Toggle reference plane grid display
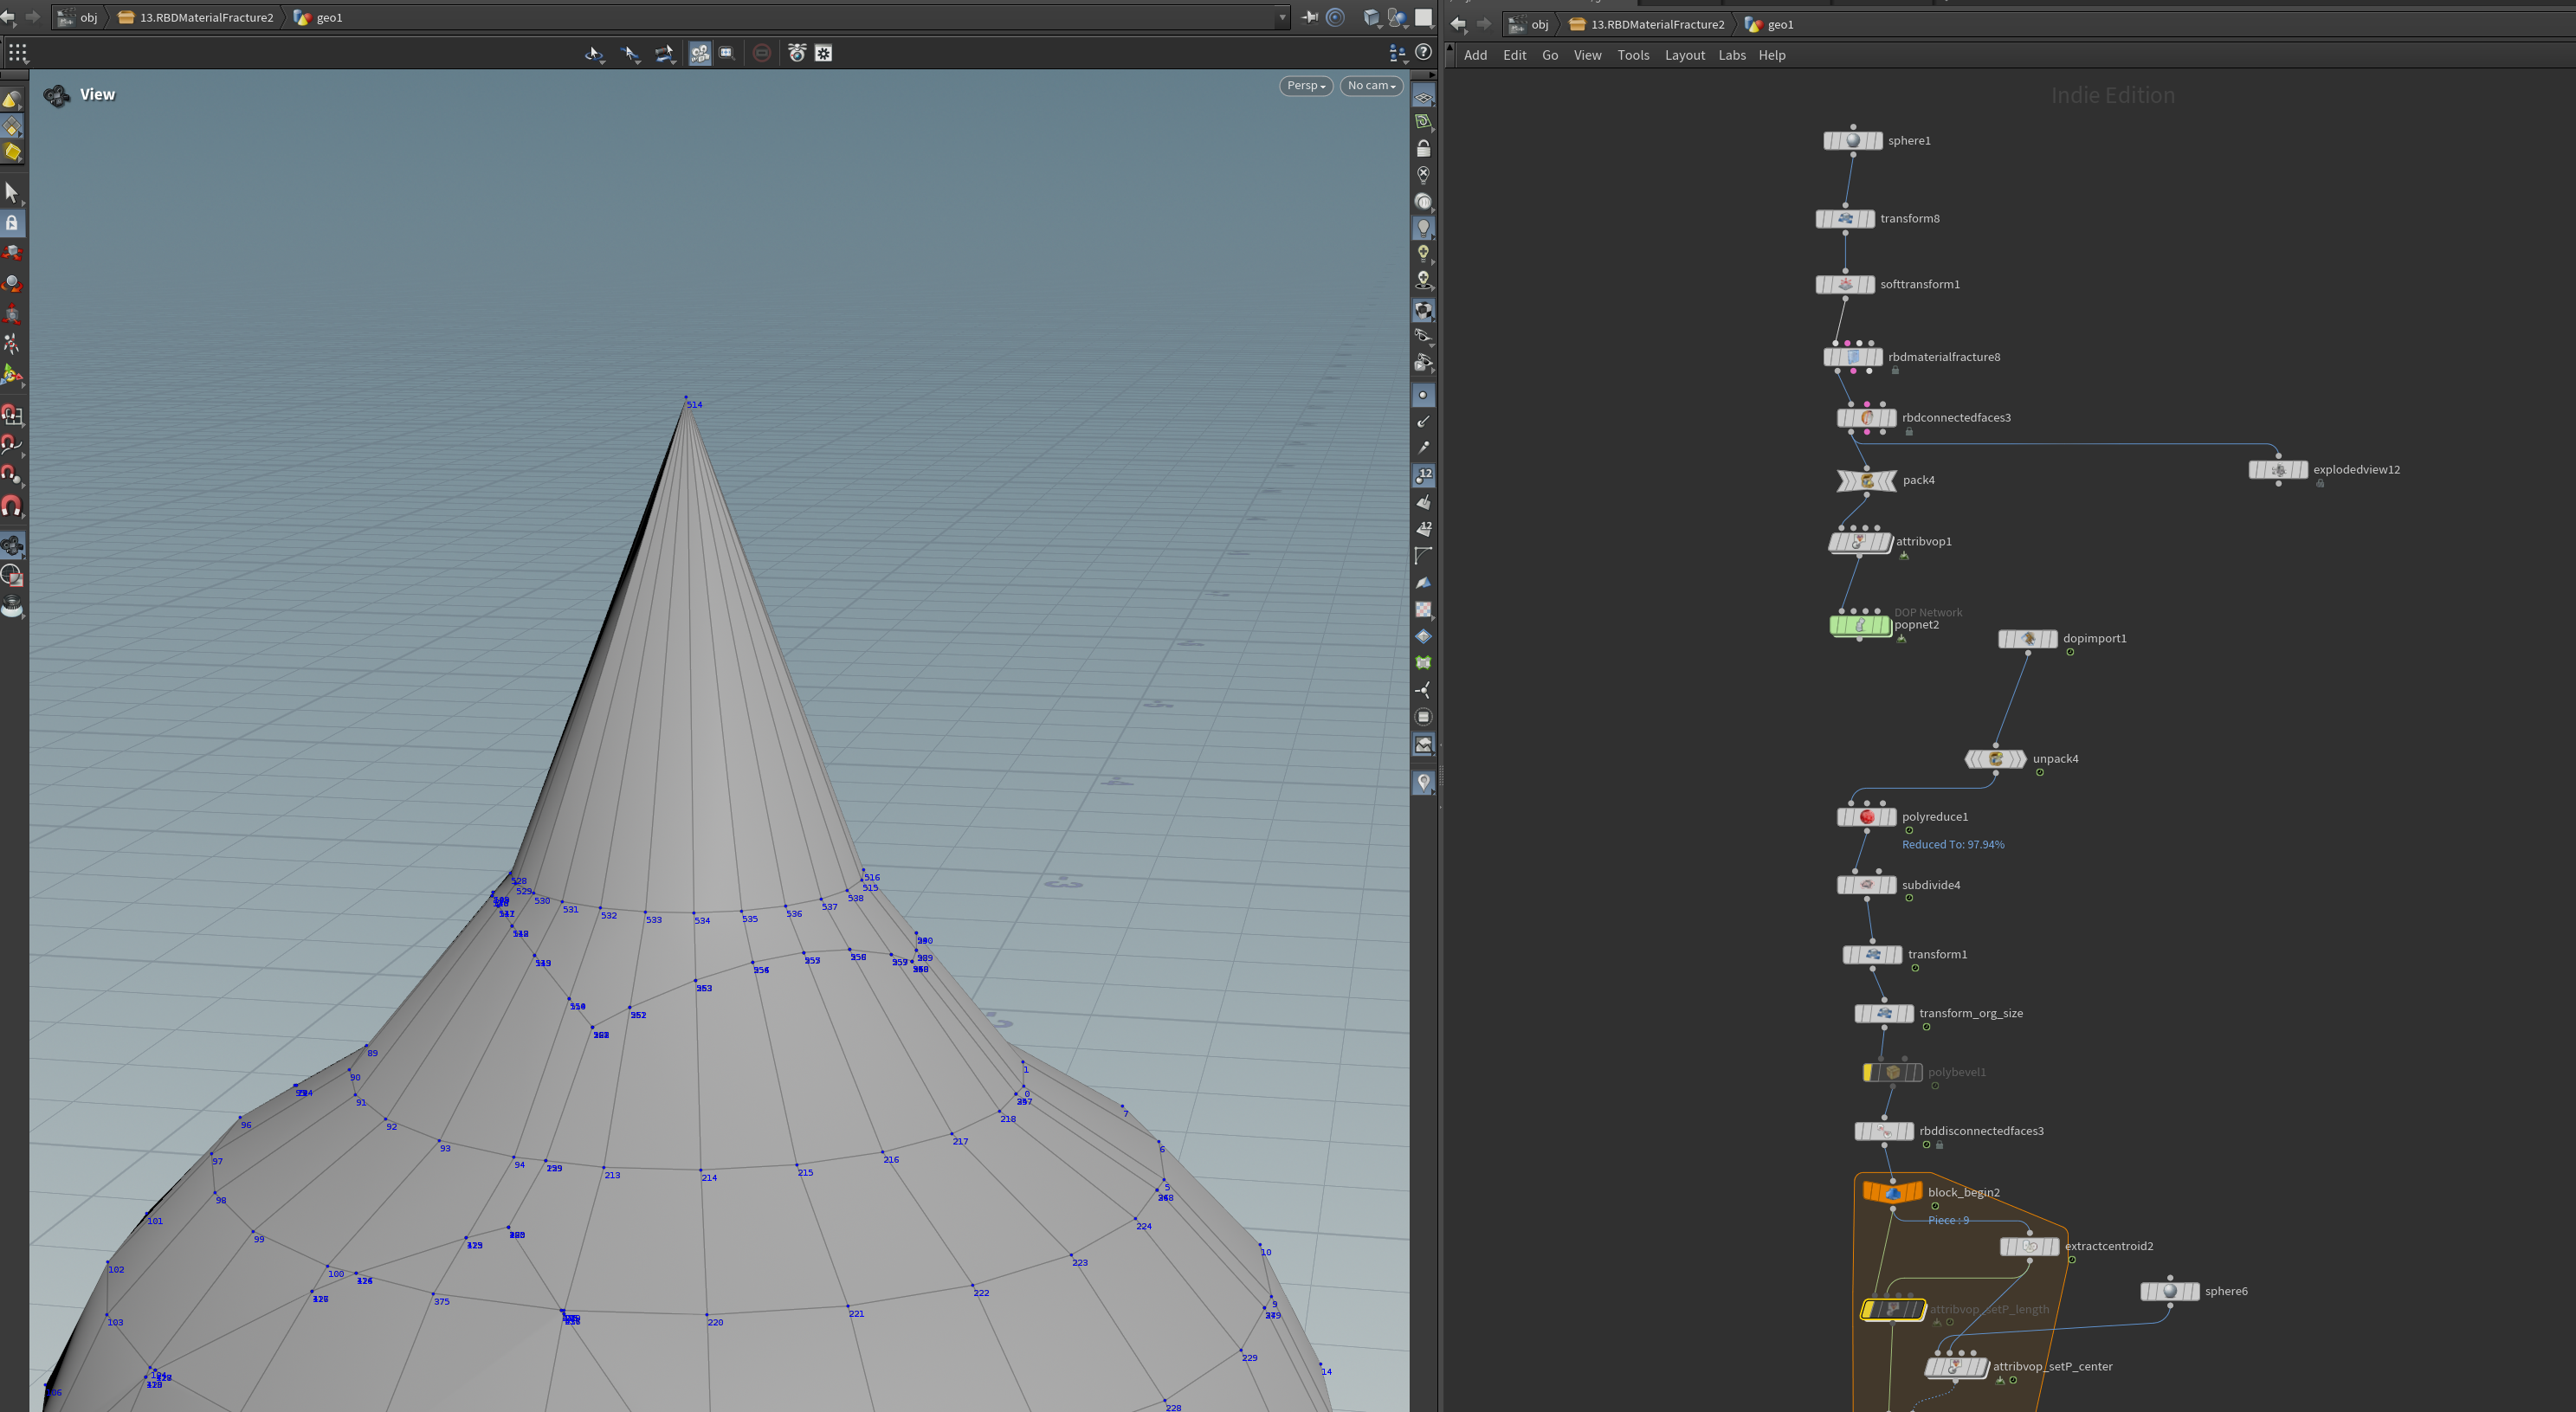 tap(1423, 98)
